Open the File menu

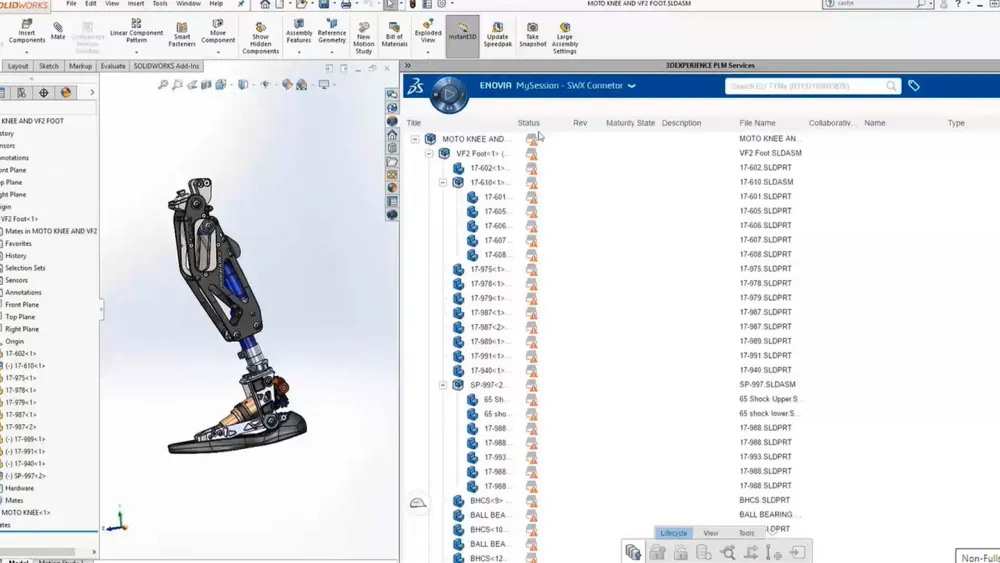point(71,4)
